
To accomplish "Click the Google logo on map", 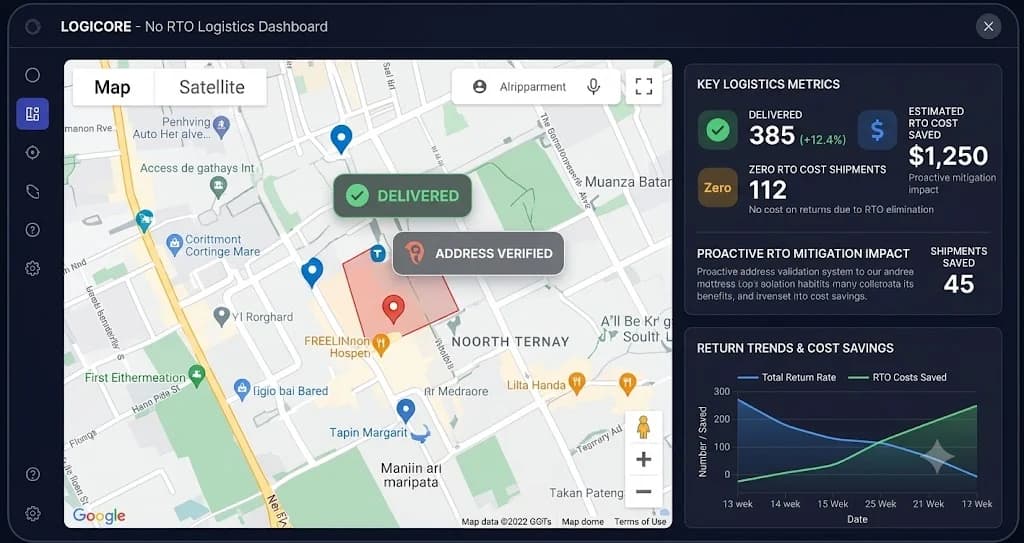I will pyautogui.click(x=99, y=516).
